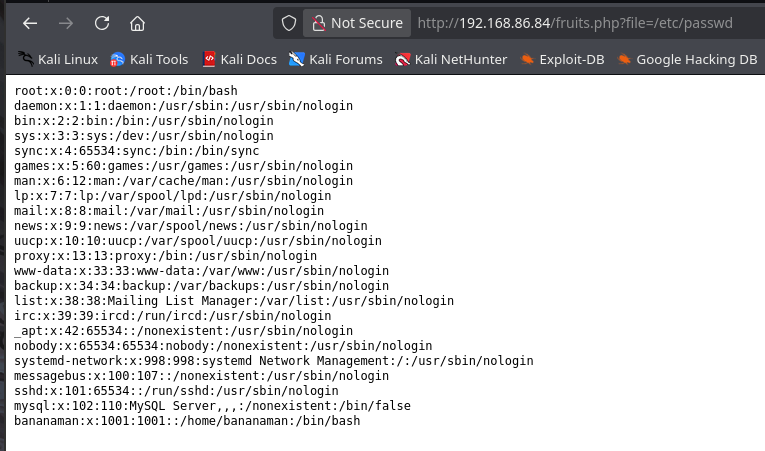Open the Kali Tools bookmark
The width and height of the screenshot is (765, 451).
pos(149,60)
